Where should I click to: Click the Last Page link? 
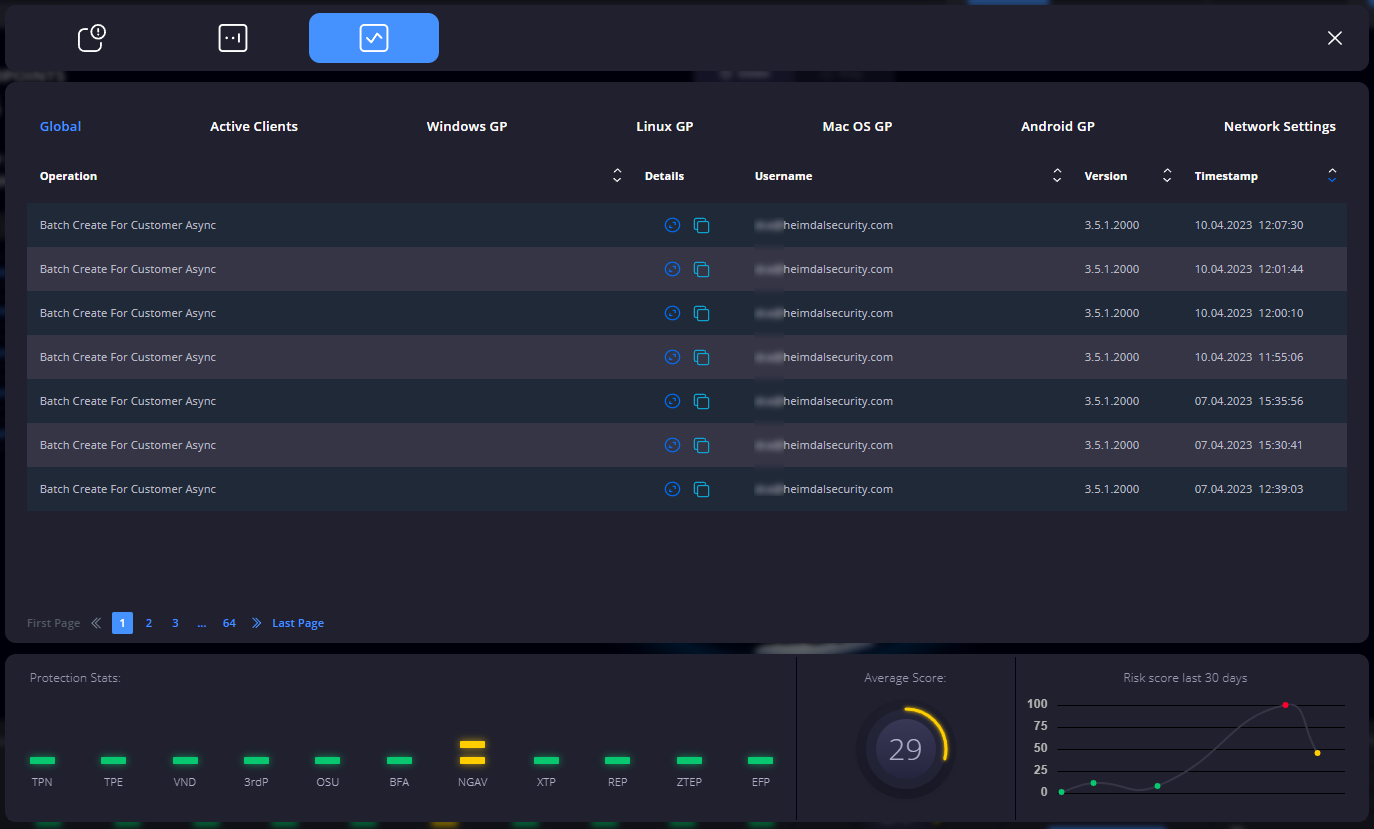[x=298, y=623]
